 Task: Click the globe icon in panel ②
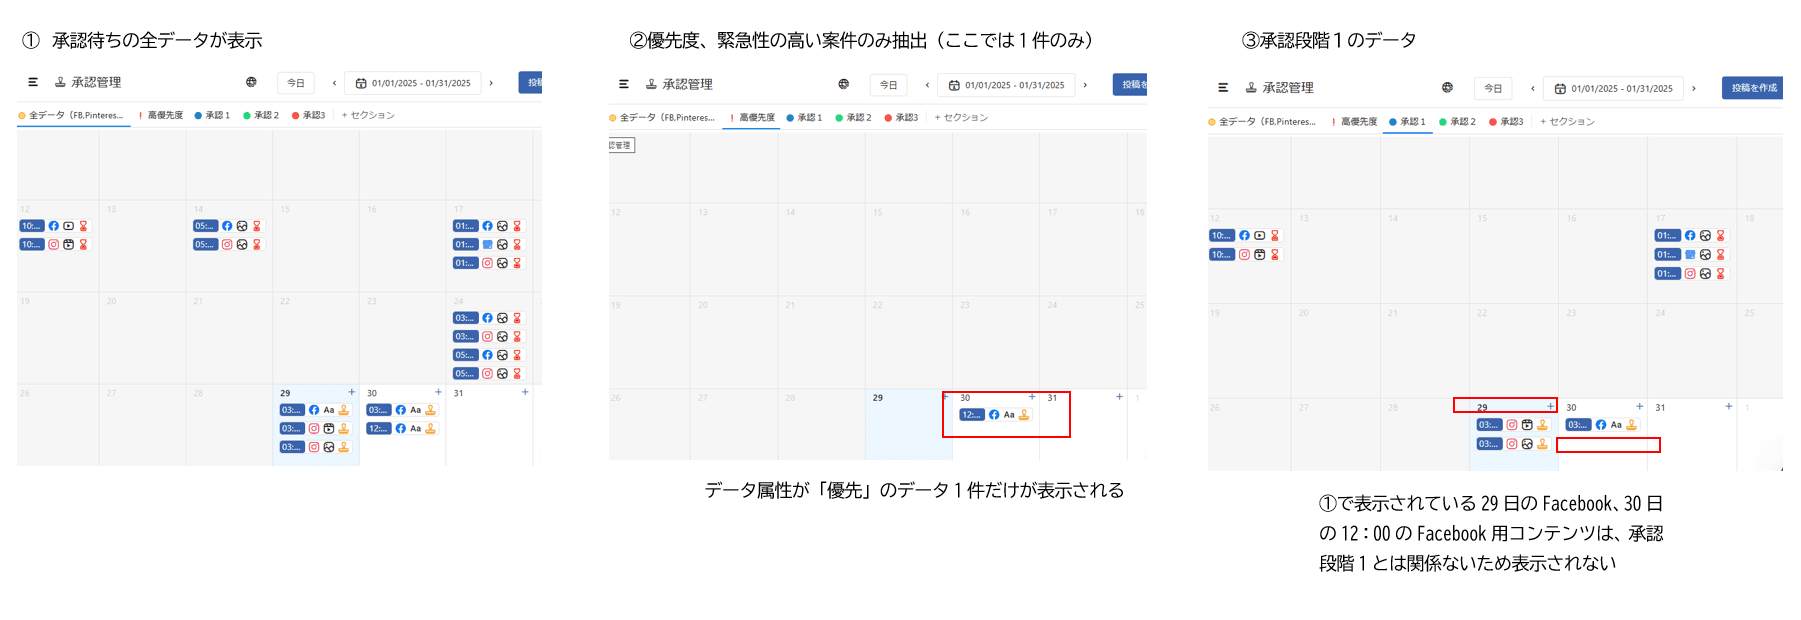(844, 84)
